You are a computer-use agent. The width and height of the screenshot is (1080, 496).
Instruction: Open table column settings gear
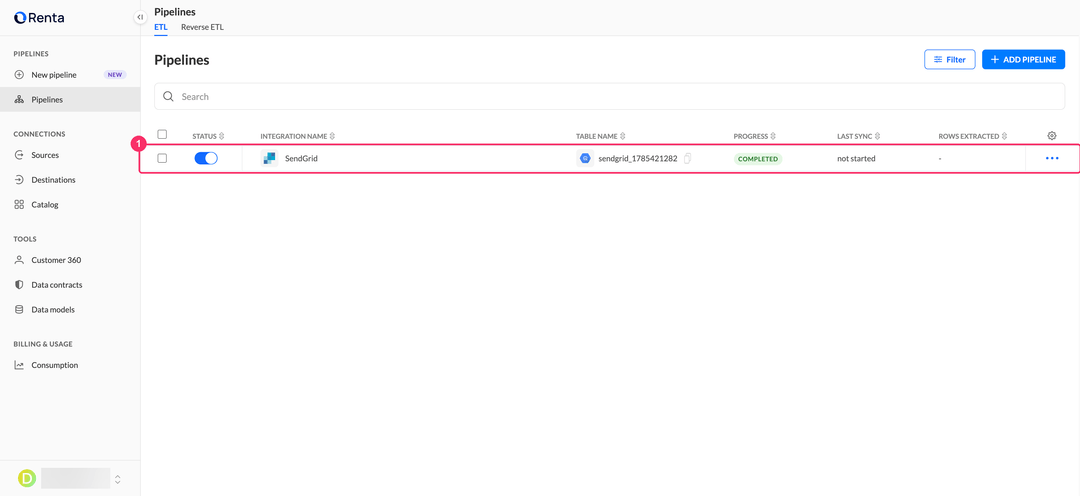[x=1052, y=136]
